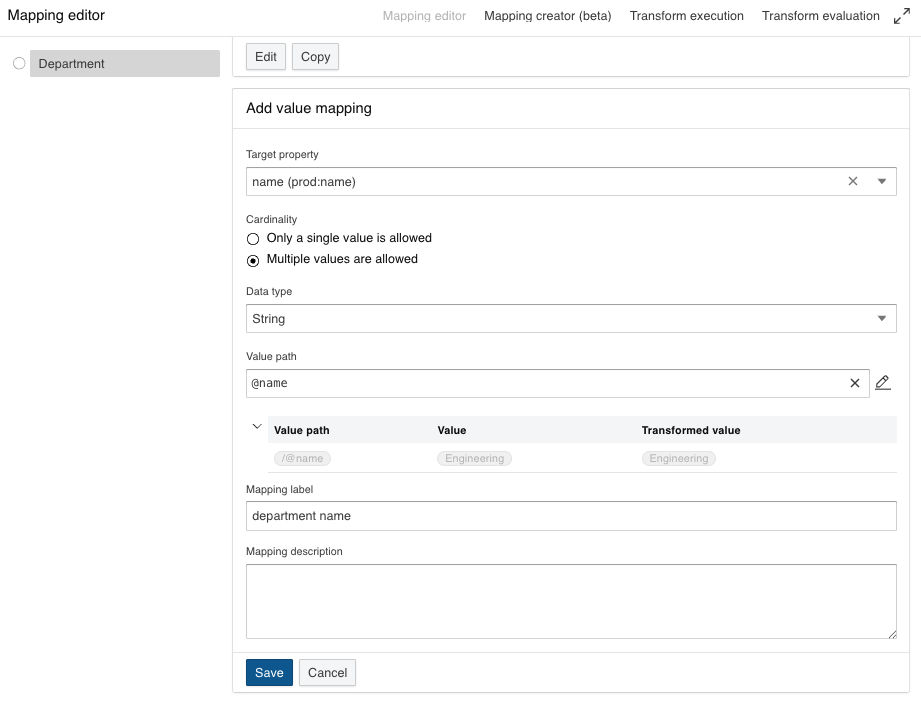Click the Mapping description resize handle

coord(892,634)
